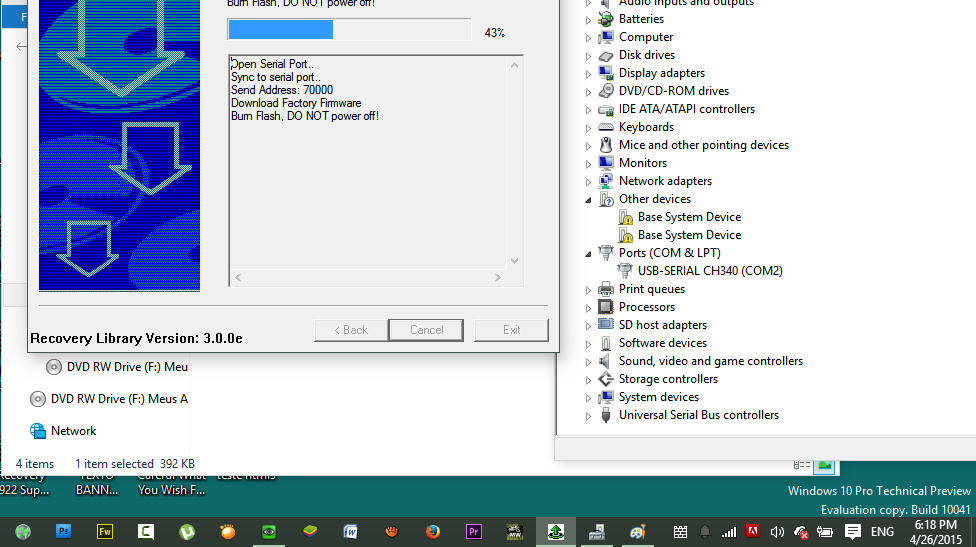Click the USB-SERIAL CH340 (COM2) device icon

[x=625, y=271]
